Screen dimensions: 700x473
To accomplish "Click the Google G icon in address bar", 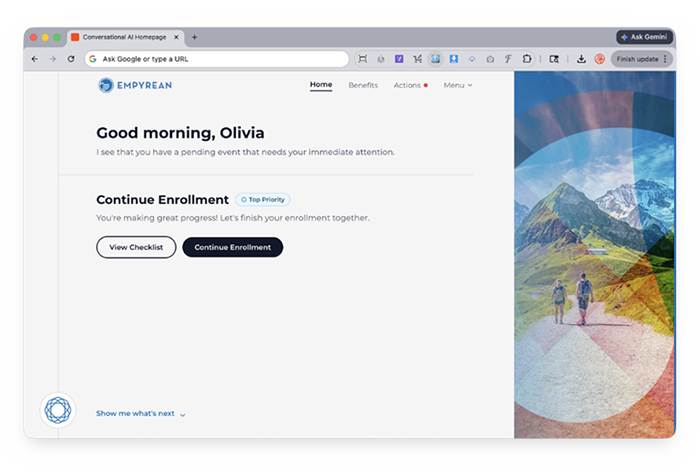I will 92,59.
